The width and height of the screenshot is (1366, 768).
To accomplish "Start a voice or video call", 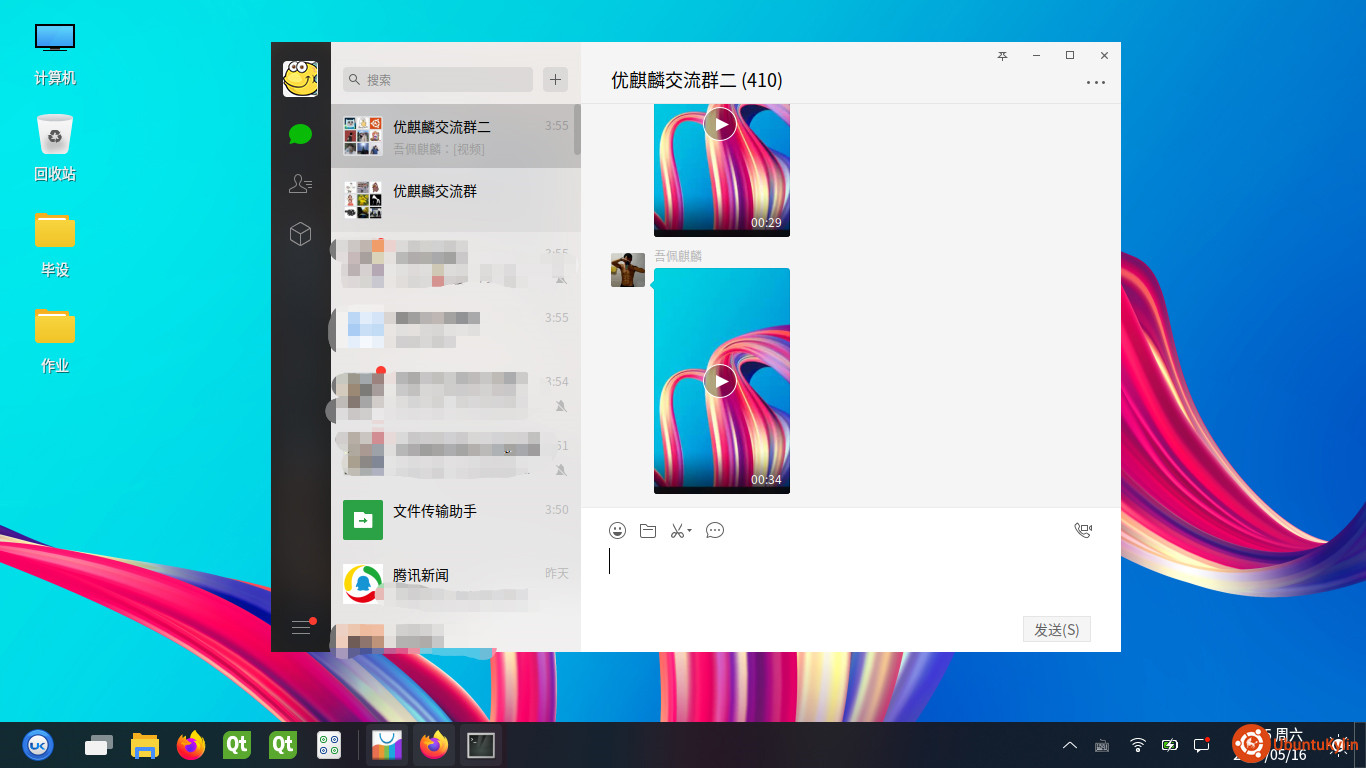I will [x=1083, y=531].
